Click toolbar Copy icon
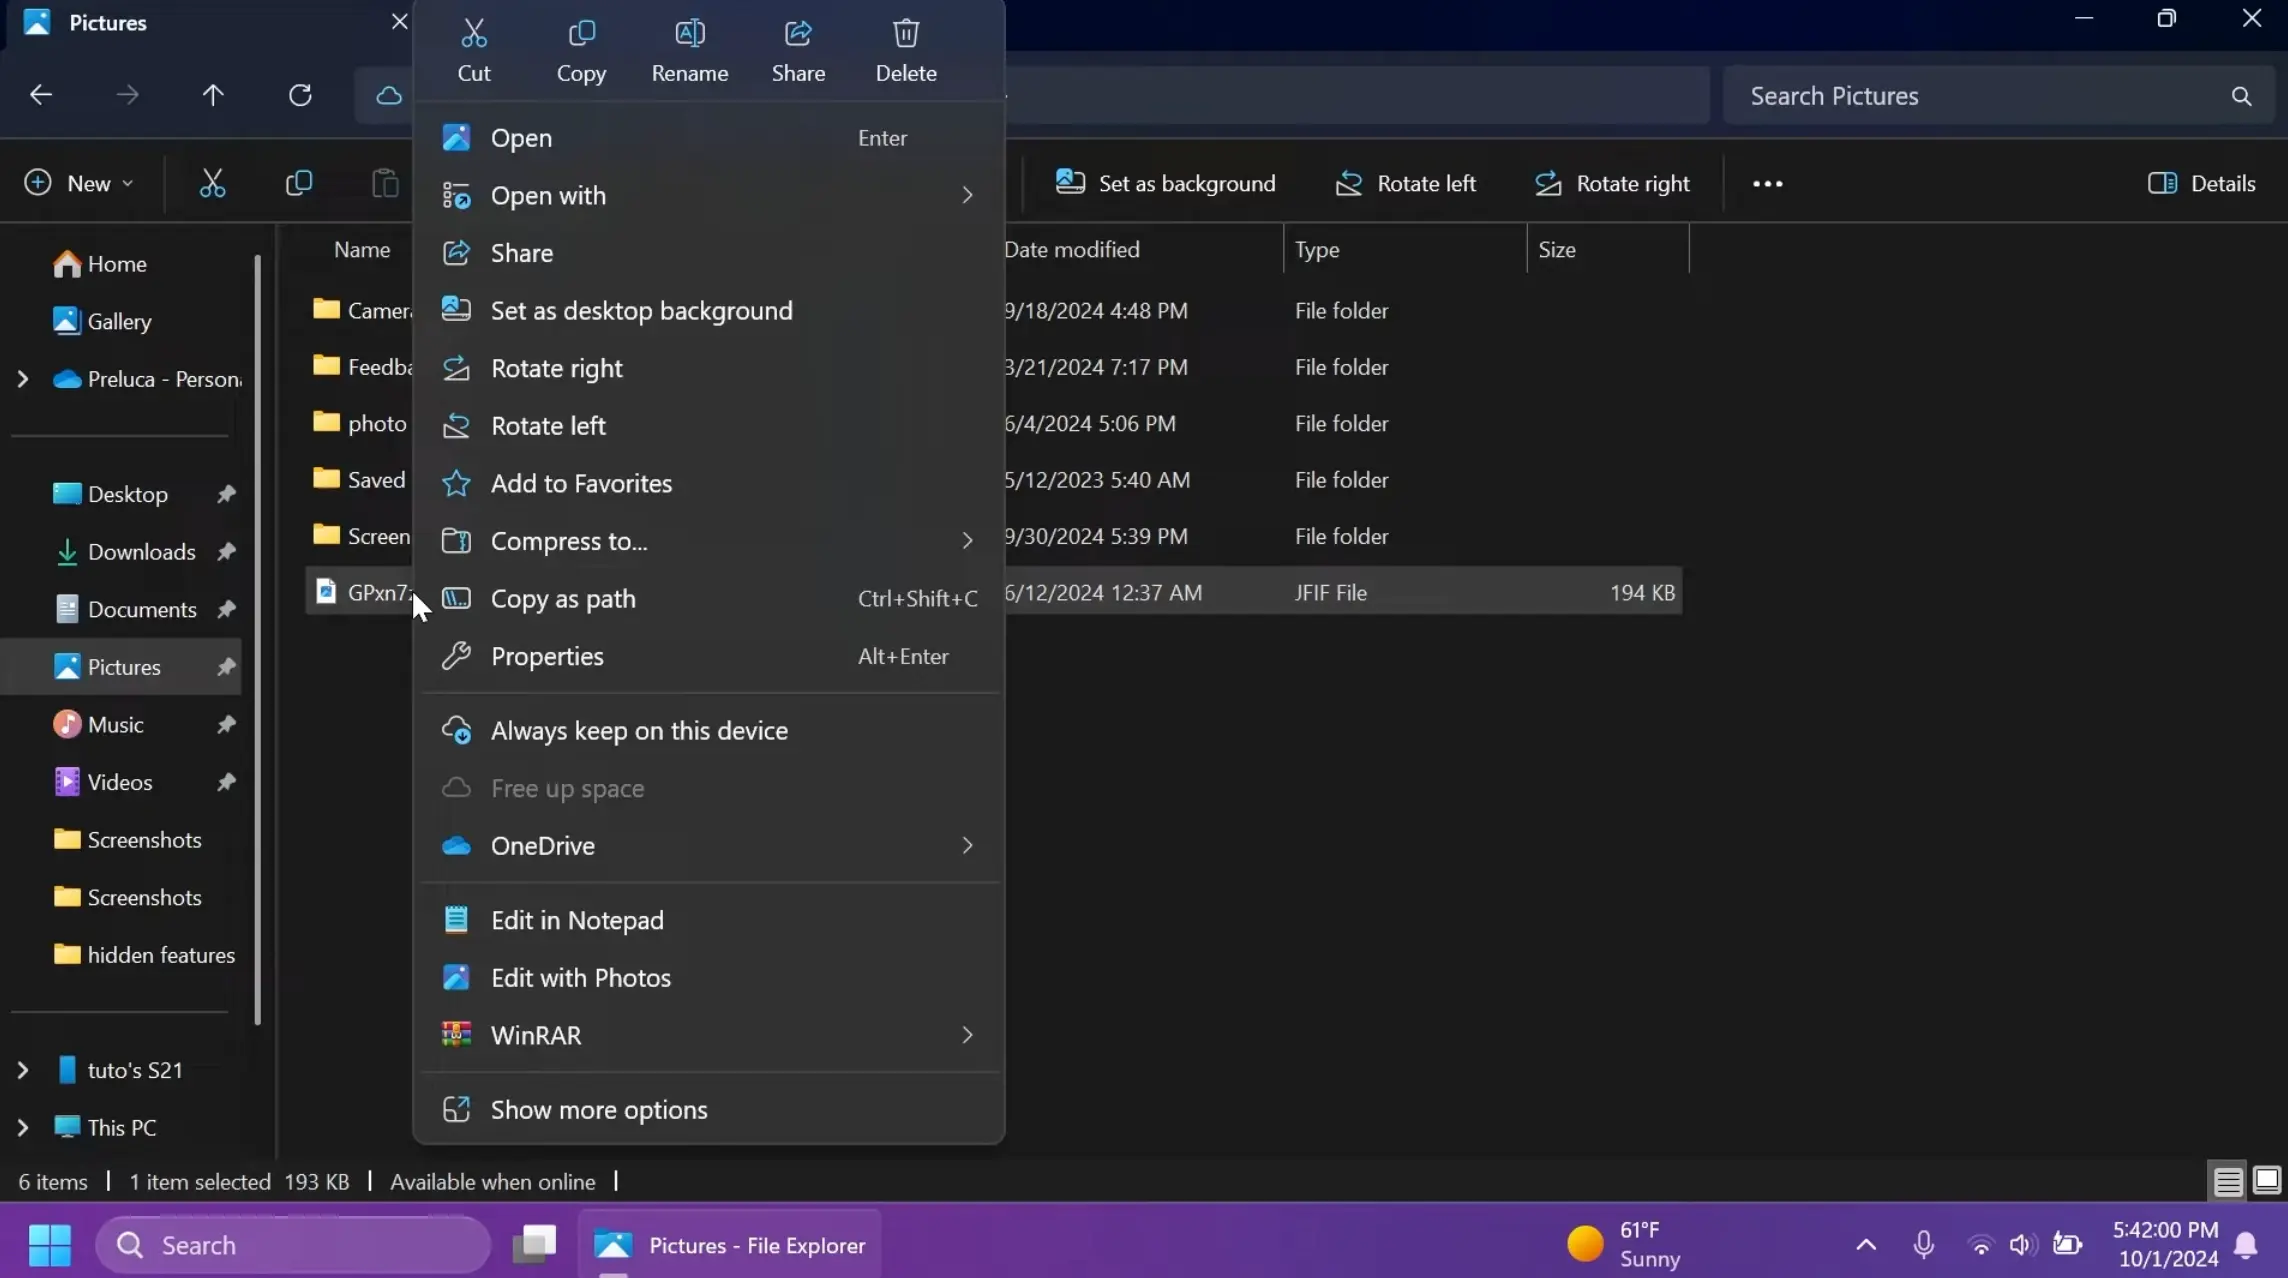2288x1278 pixels. coord(299,183)
